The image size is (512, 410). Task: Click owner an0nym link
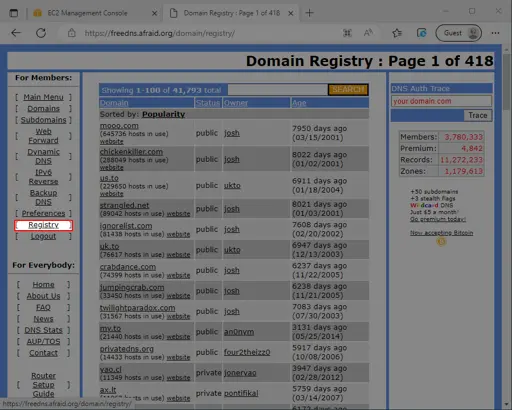pyautogui.click(x=239, y=332)
